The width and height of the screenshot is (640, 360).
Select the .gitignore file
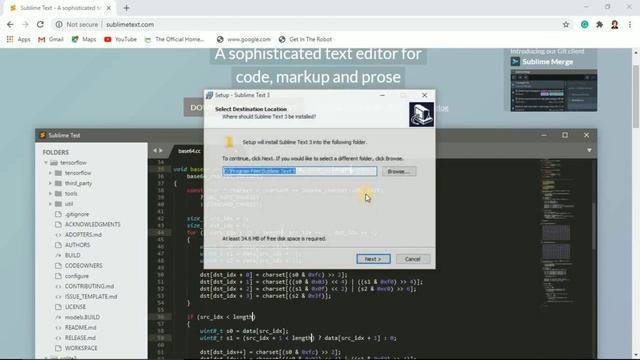coord(77,214)
